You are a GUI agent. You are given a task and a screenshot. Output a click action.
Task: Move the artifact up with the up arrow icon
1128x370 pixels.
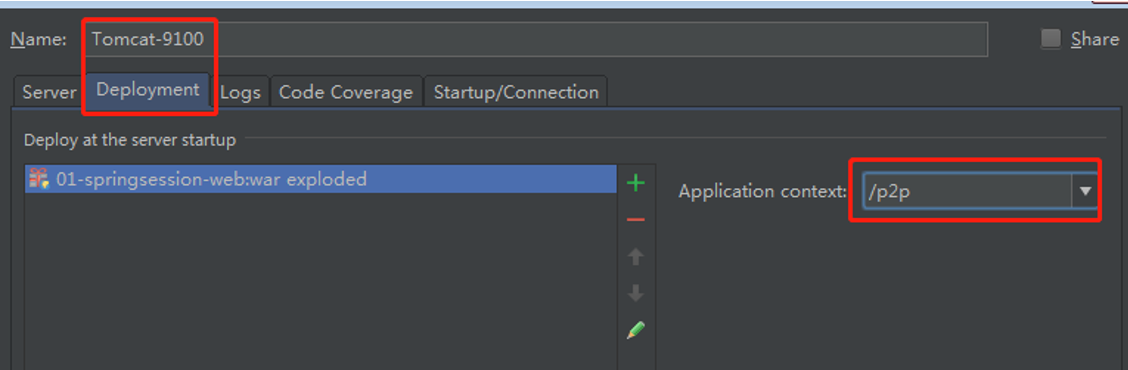click(x=635, y=256)
